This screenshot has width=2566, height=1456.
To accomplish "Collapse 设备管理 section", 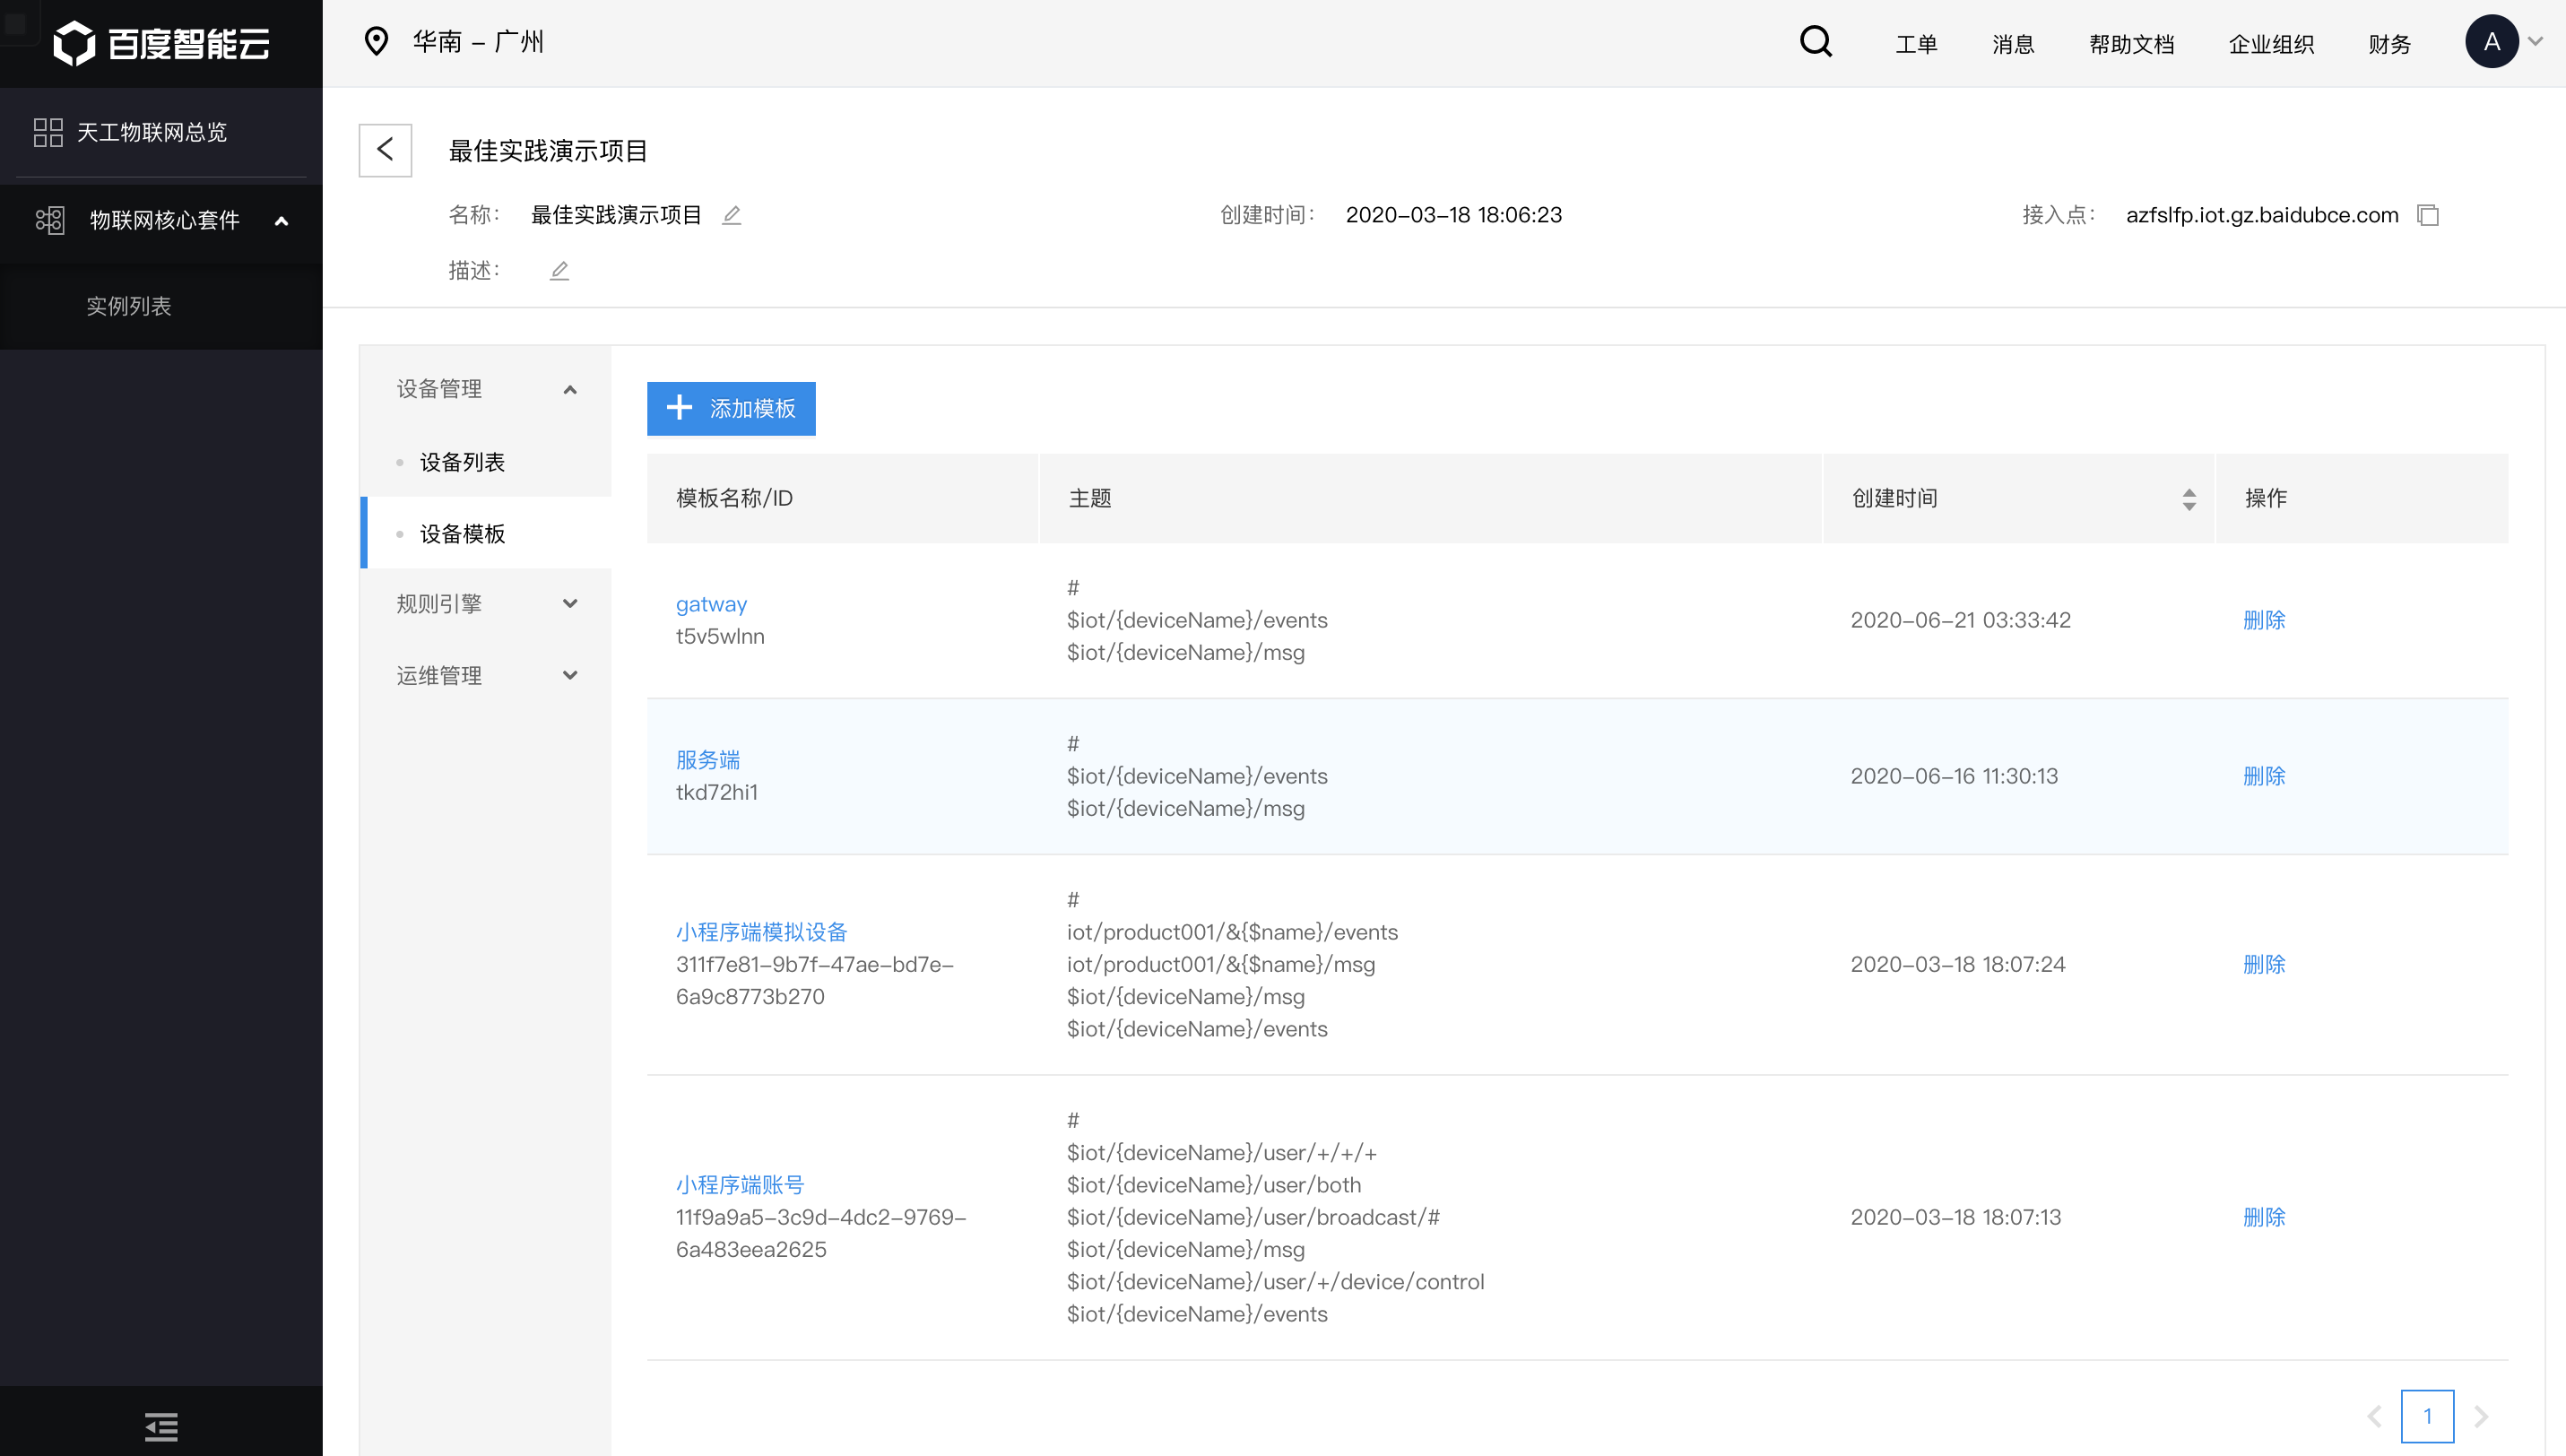I will click(x=570, y=389).
